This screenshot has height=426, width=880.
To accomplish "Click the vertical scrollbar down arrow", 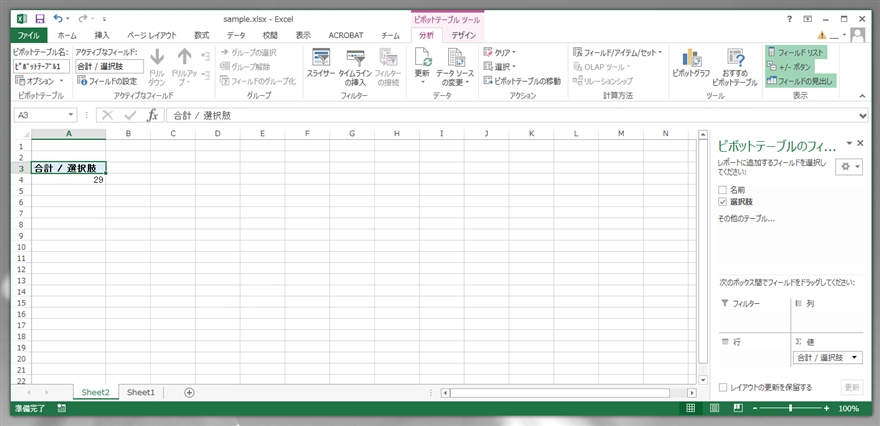I will point(702,379).
